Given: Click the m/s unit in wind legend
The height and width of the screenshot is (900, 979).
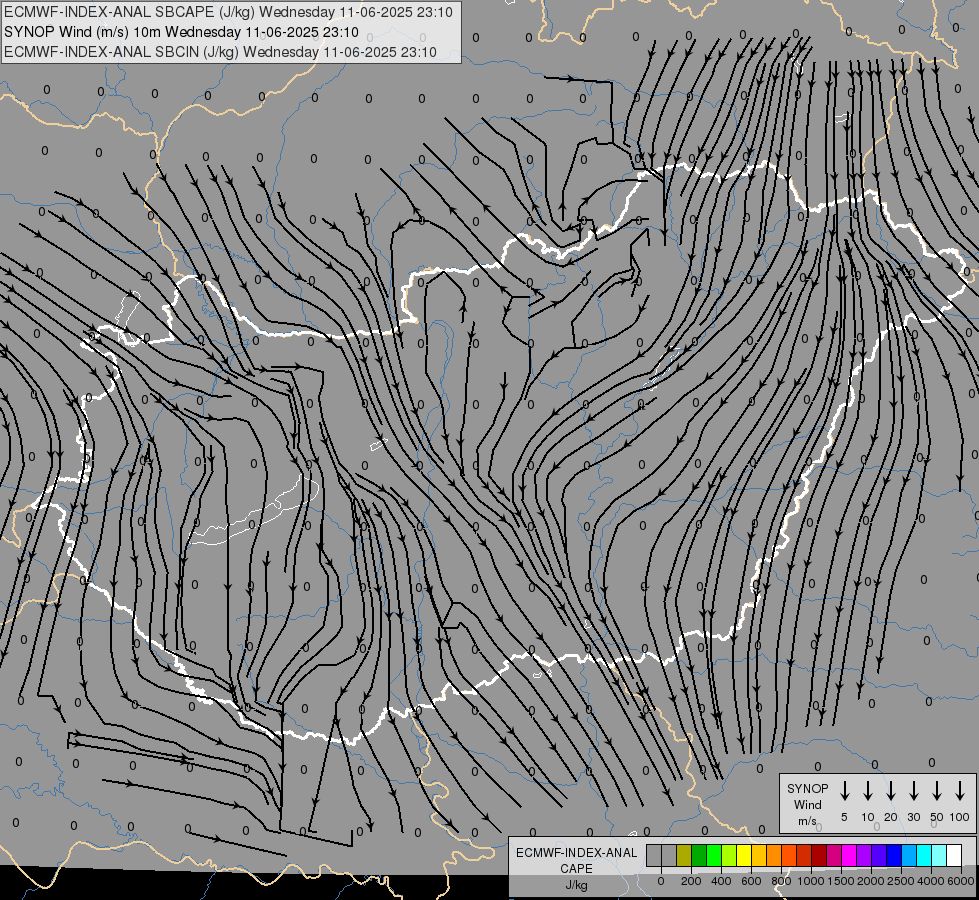Looking at the screenshot, I should click(807, 821).
